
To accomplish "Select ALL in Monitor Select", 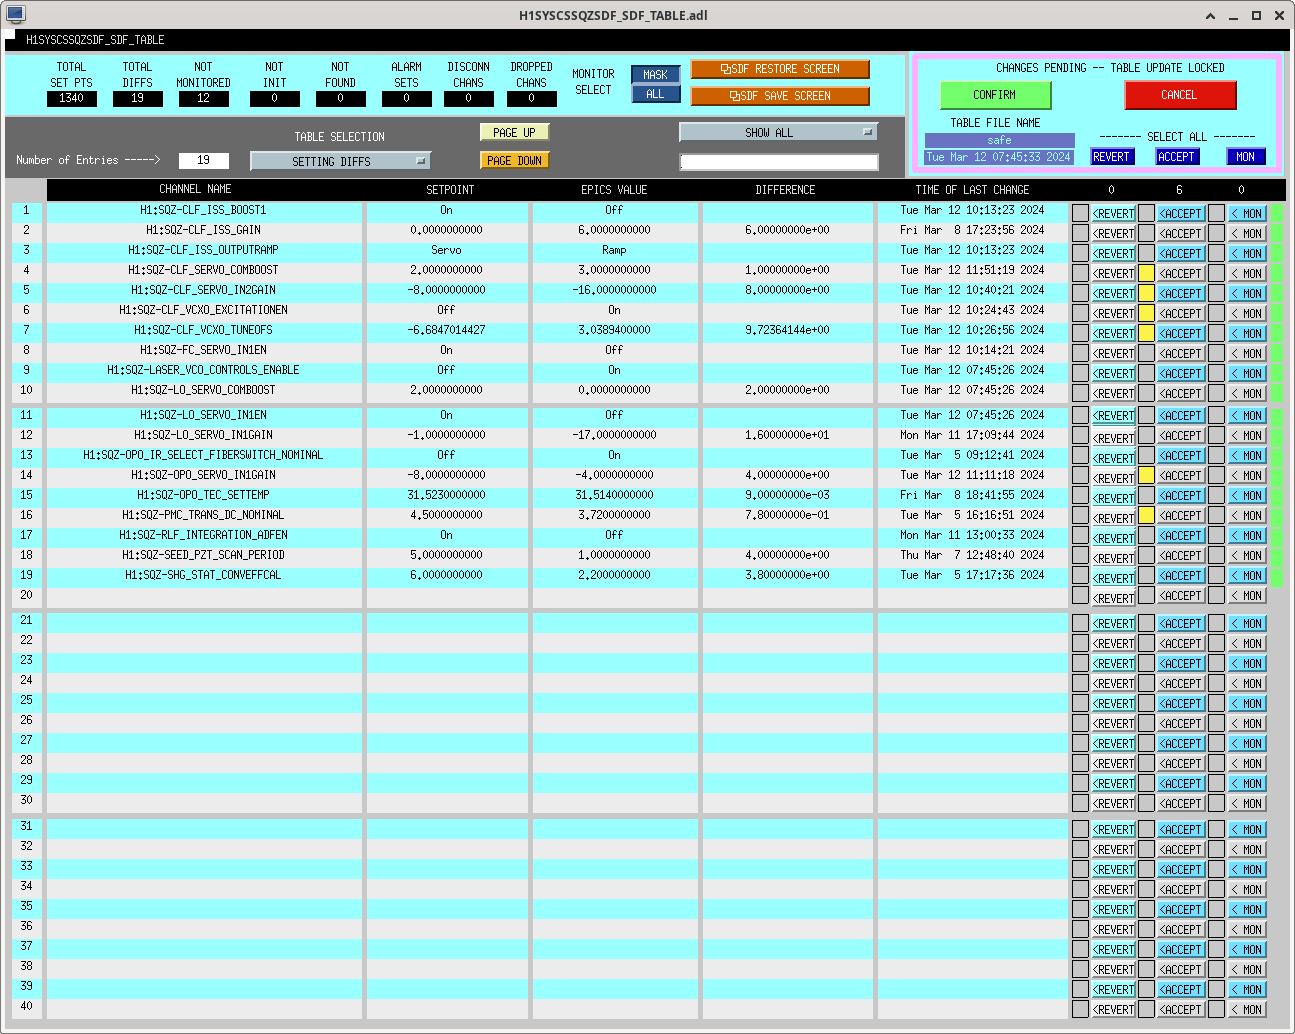I will coord(655,94).
